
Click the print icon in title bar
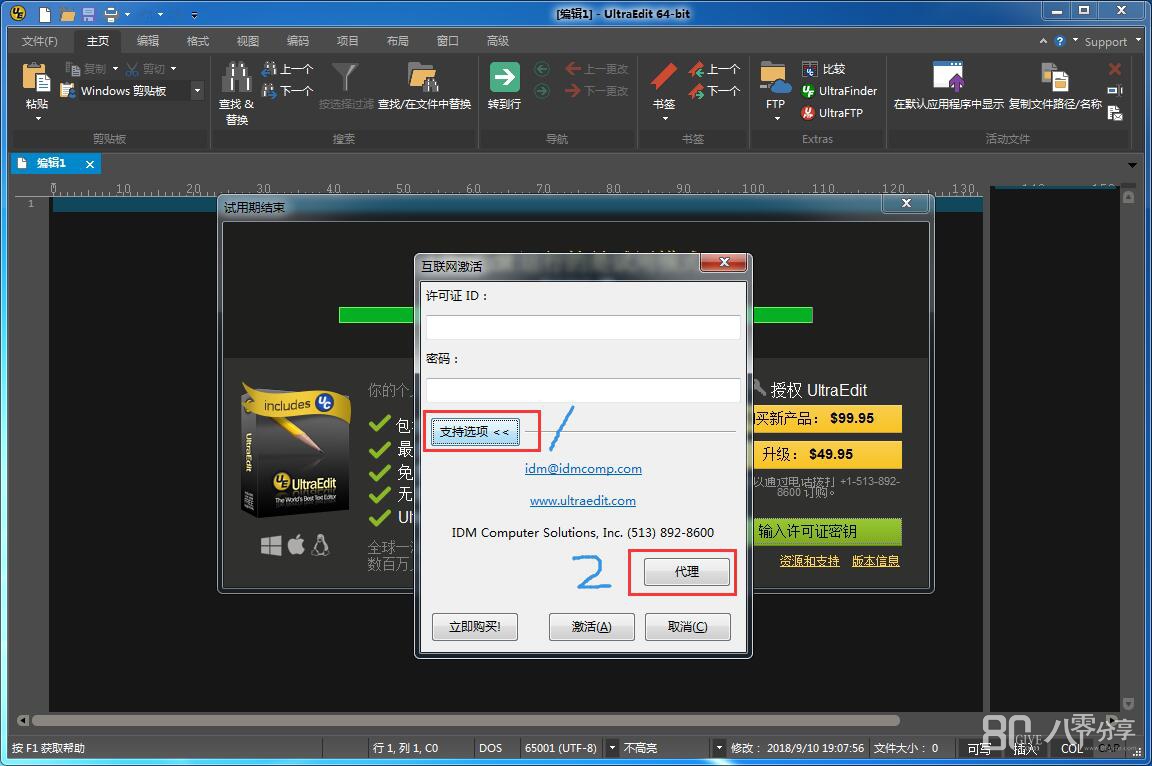tap(111, 14)
